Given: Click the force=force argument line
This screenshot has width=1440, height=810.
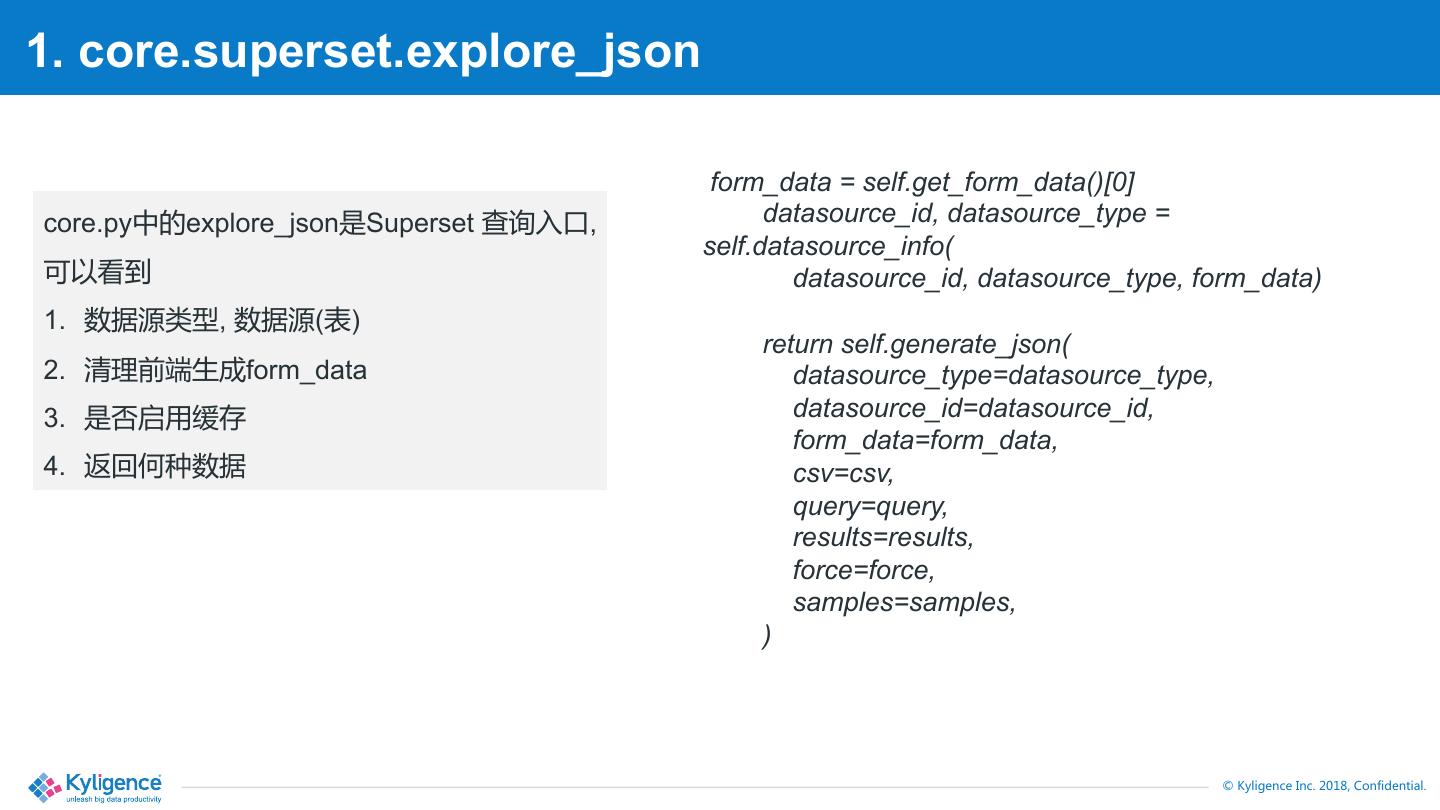Looking at the screenshot, I should (x=863, y=570).
